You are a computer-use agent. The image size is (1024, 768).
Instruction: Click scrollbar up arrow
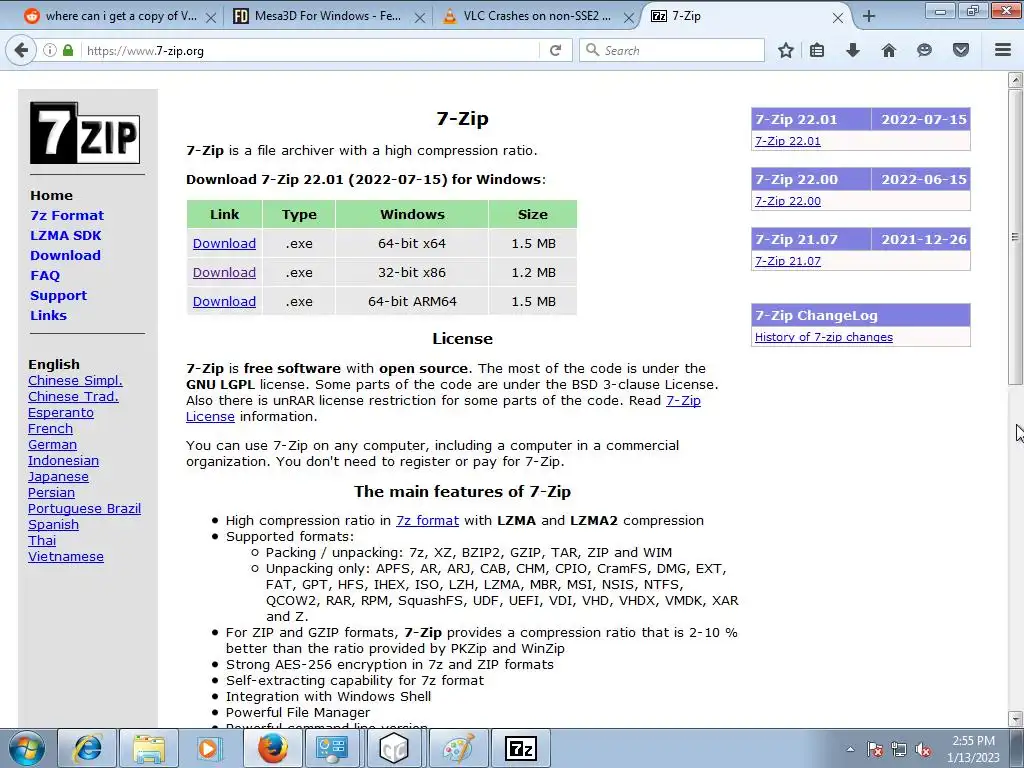click(x=1015, y=80)
